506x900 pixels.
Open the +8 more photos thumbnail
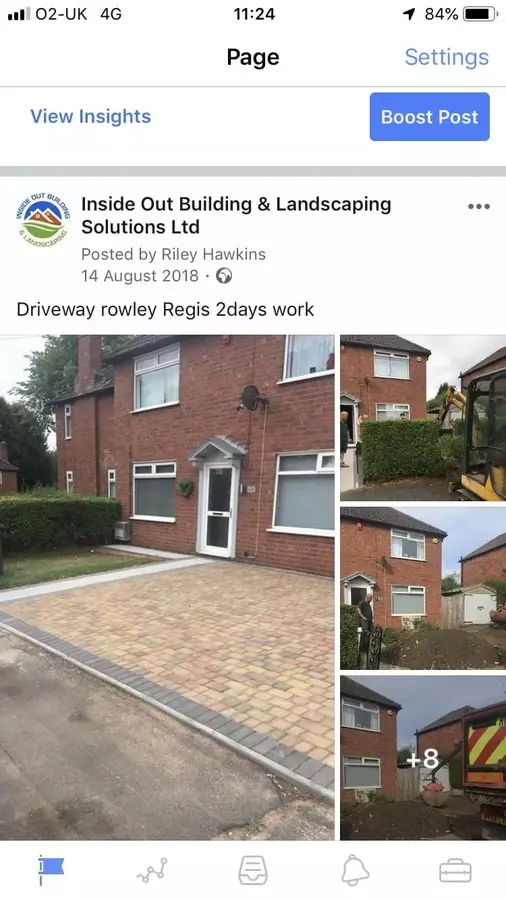423,758
